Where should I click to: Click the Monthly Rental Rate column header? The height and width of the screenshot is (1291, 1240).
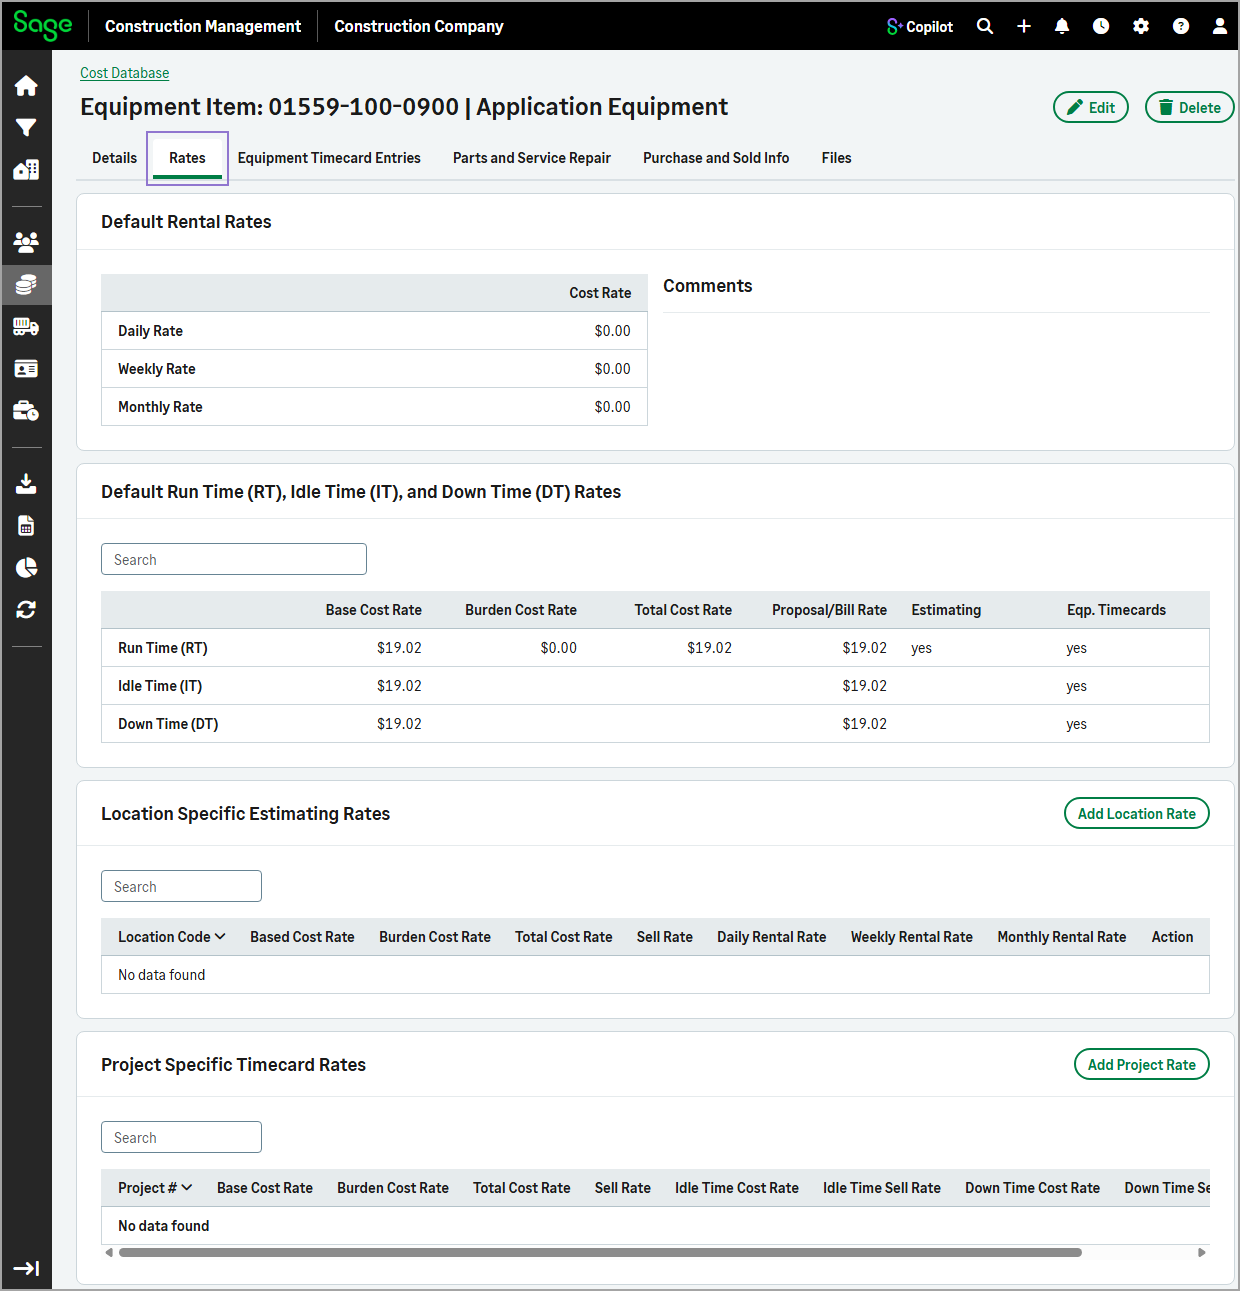pos(1061,937)
